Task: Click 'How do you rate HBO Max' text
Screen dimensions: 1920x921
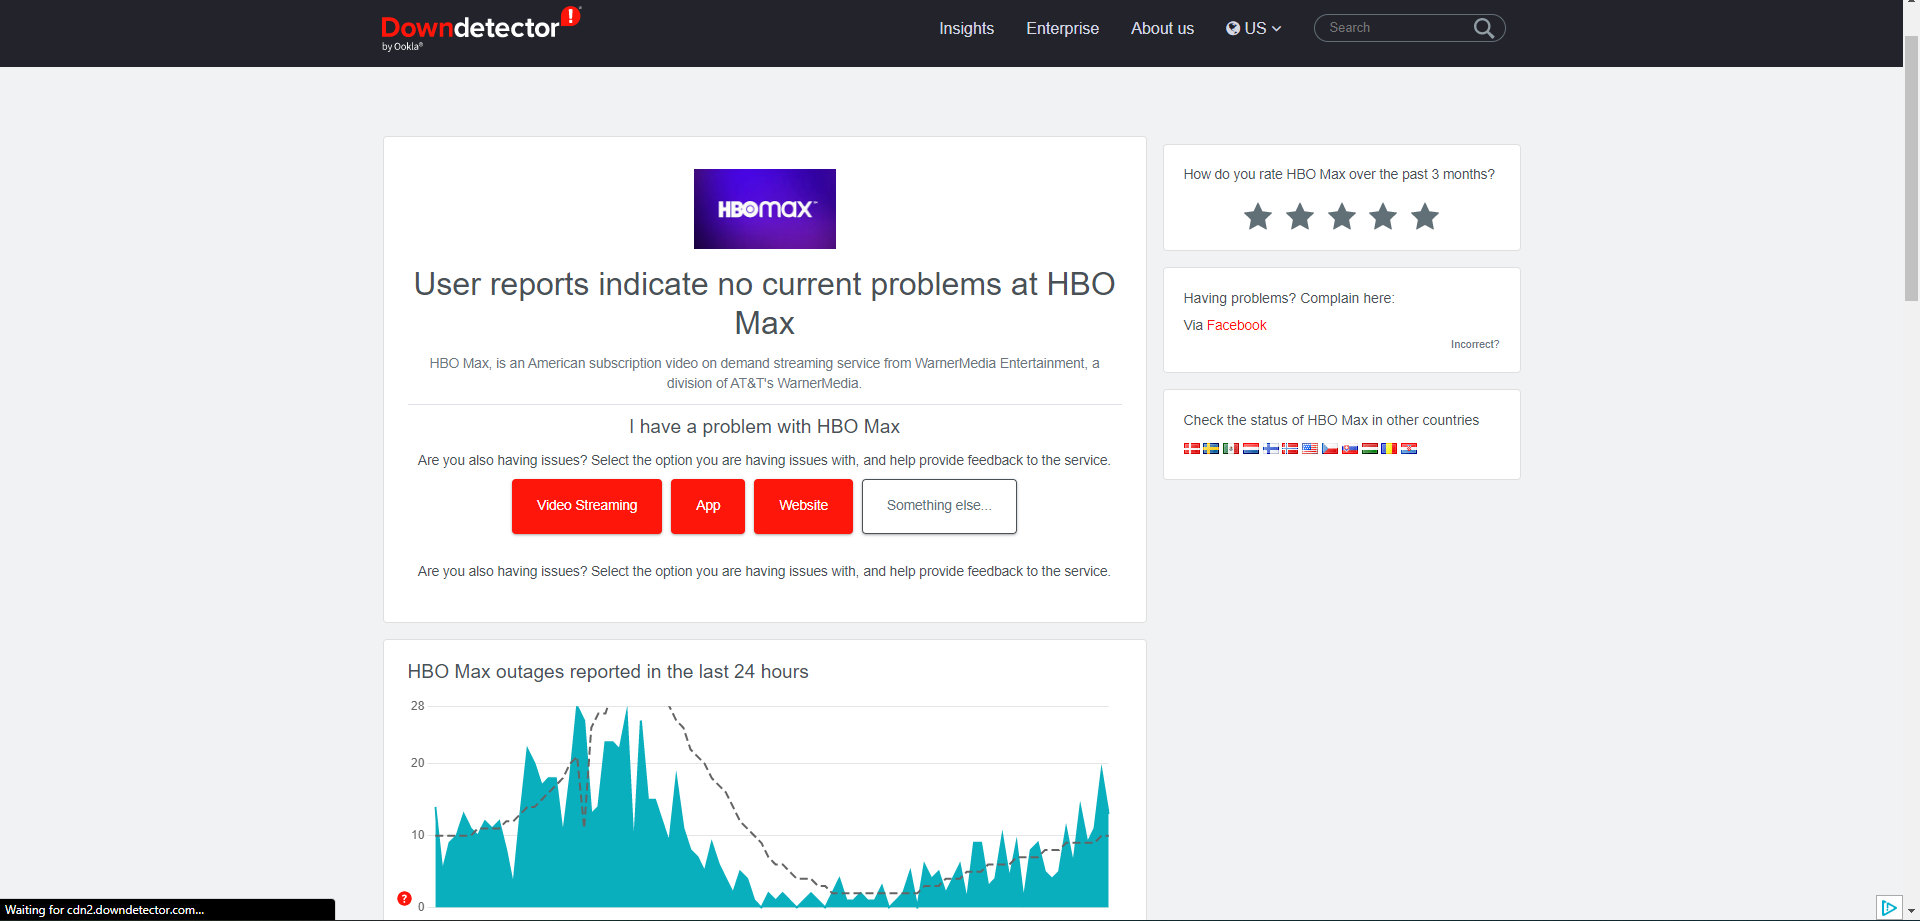Action: 1339,174
